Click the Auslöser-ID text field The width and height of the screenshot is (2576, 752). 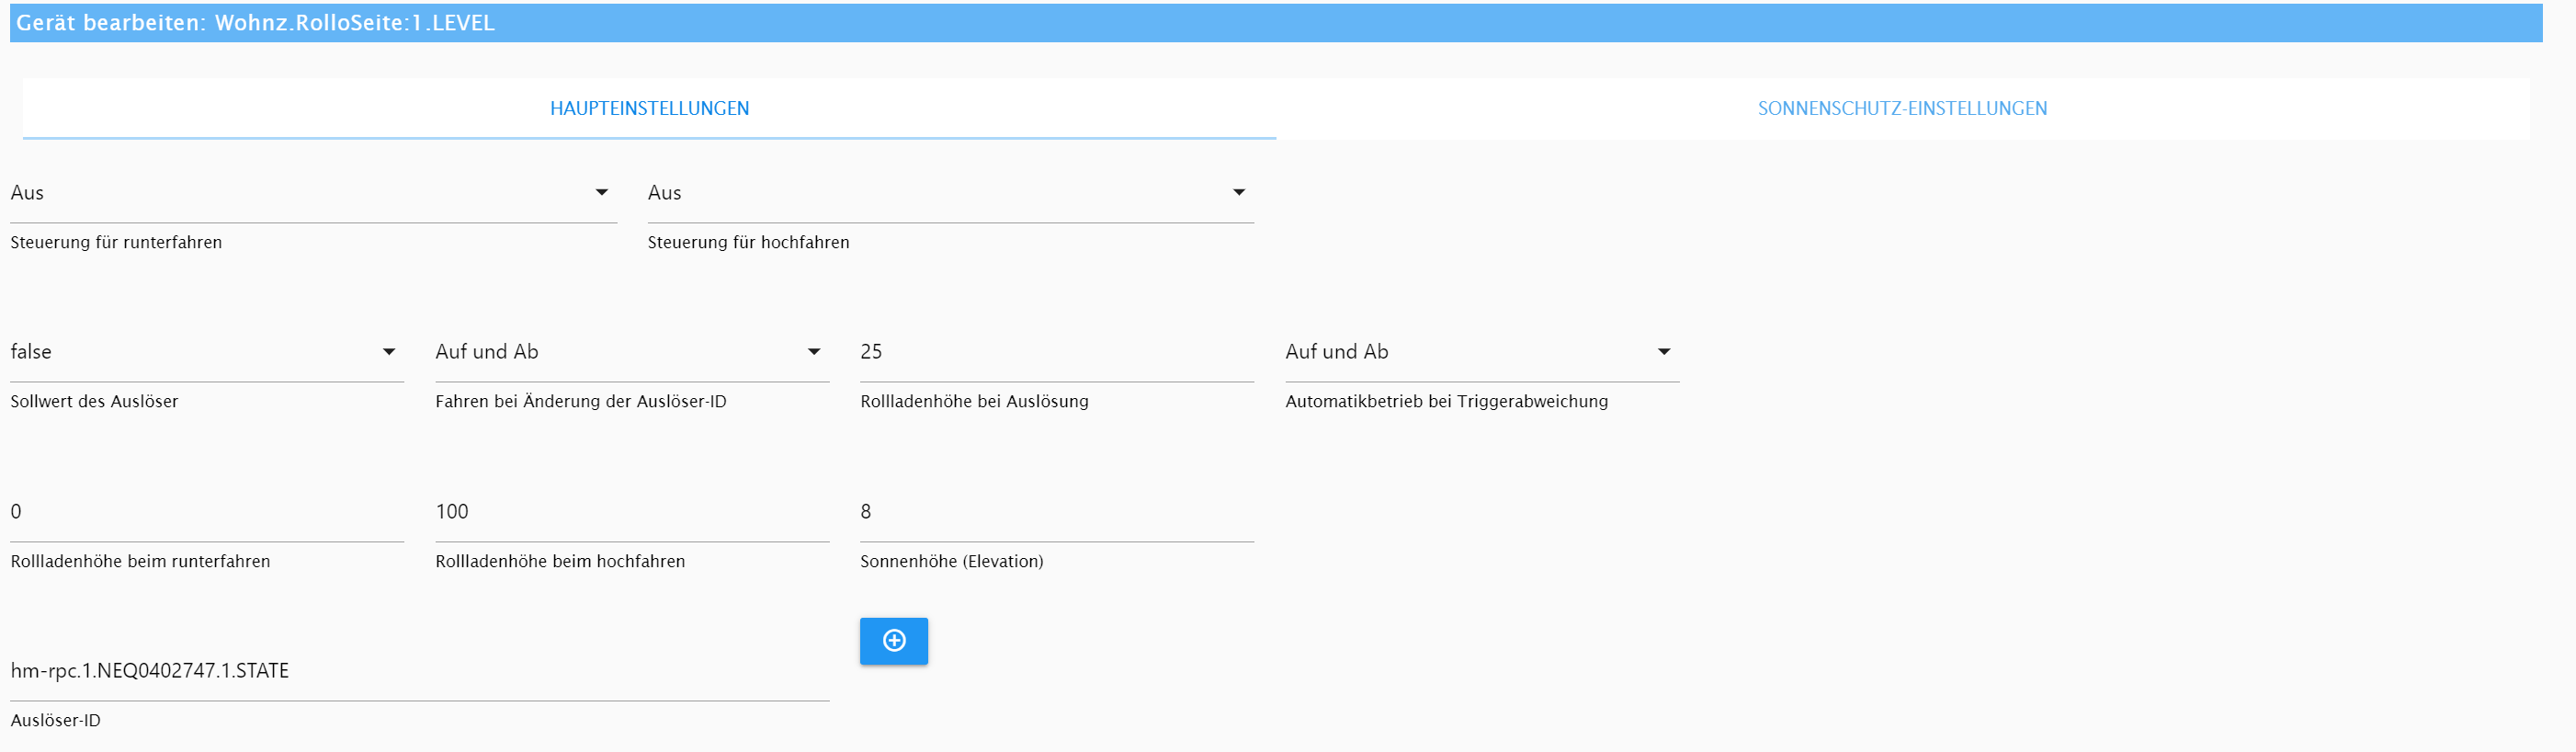point(419,671)
